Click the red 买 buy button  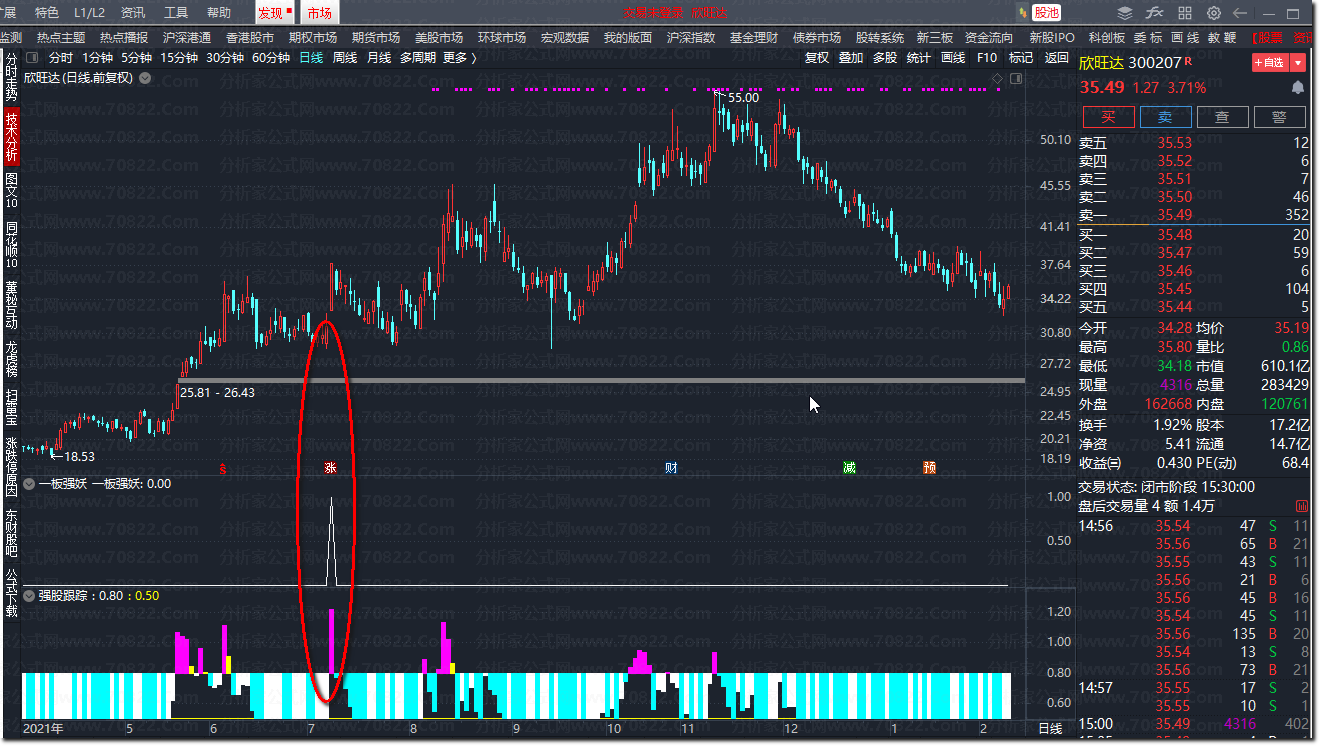[1108, 117]
